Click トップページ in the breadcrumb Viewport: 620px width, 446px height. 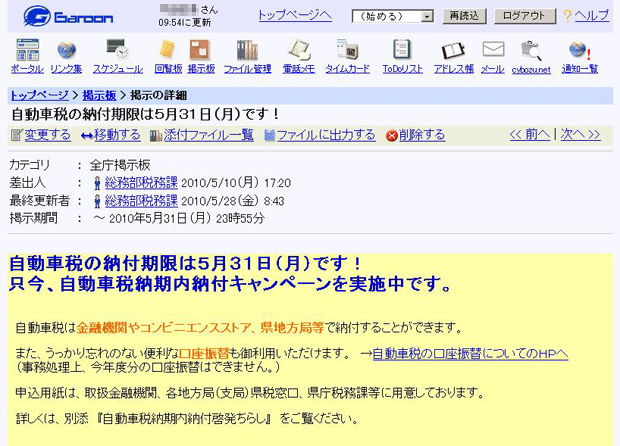[39, 95]
